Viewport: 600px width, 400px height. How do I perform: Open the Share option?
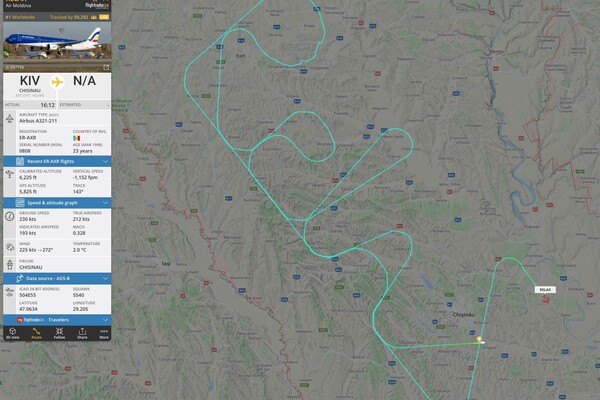pos(82,333)
